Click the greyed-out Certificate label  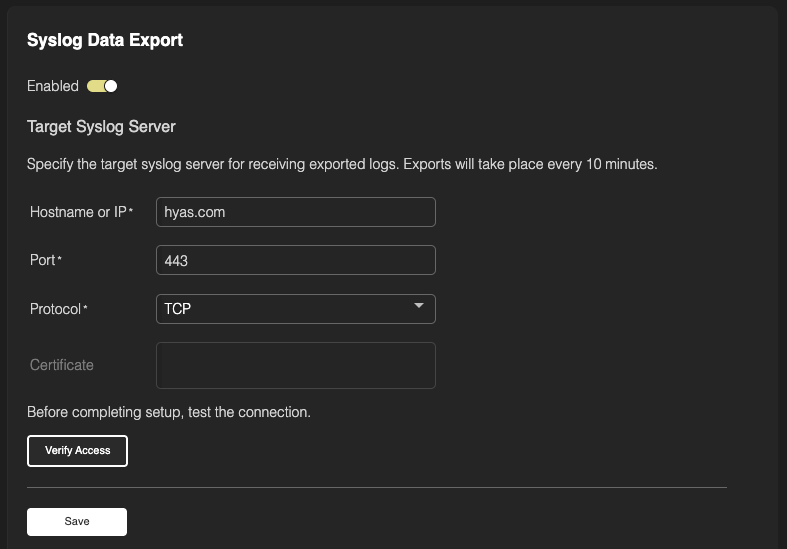tap(61, 365)
